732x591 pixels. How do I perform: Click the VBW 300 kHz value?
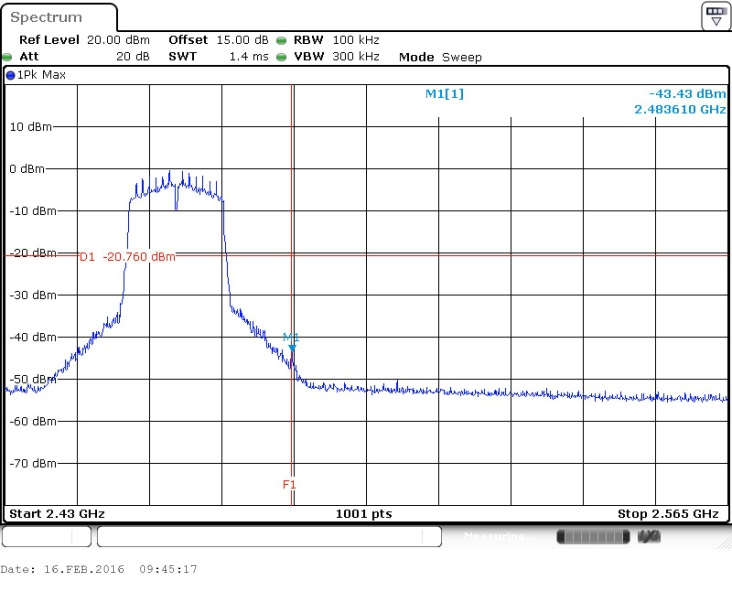(x=356, y=56)
